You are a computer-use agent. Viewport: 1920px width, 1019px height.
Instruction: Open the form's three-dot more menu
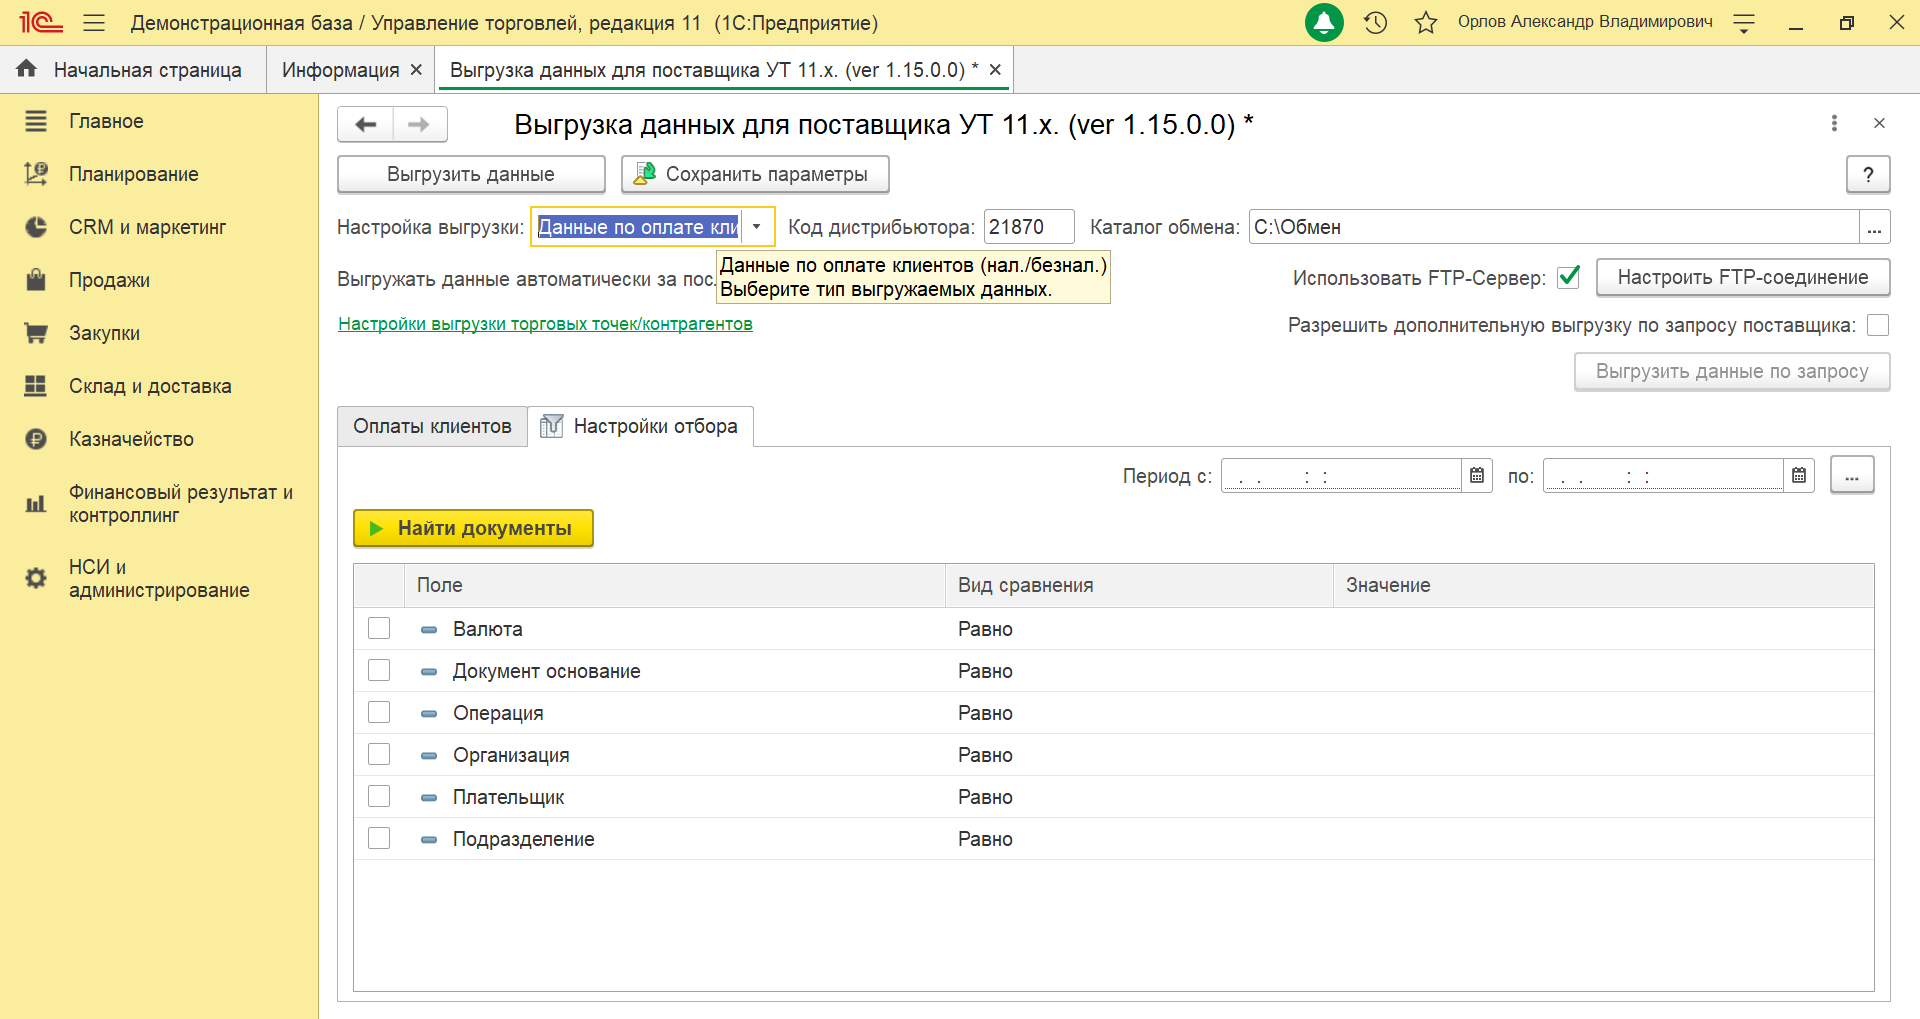coord(1834,123)
